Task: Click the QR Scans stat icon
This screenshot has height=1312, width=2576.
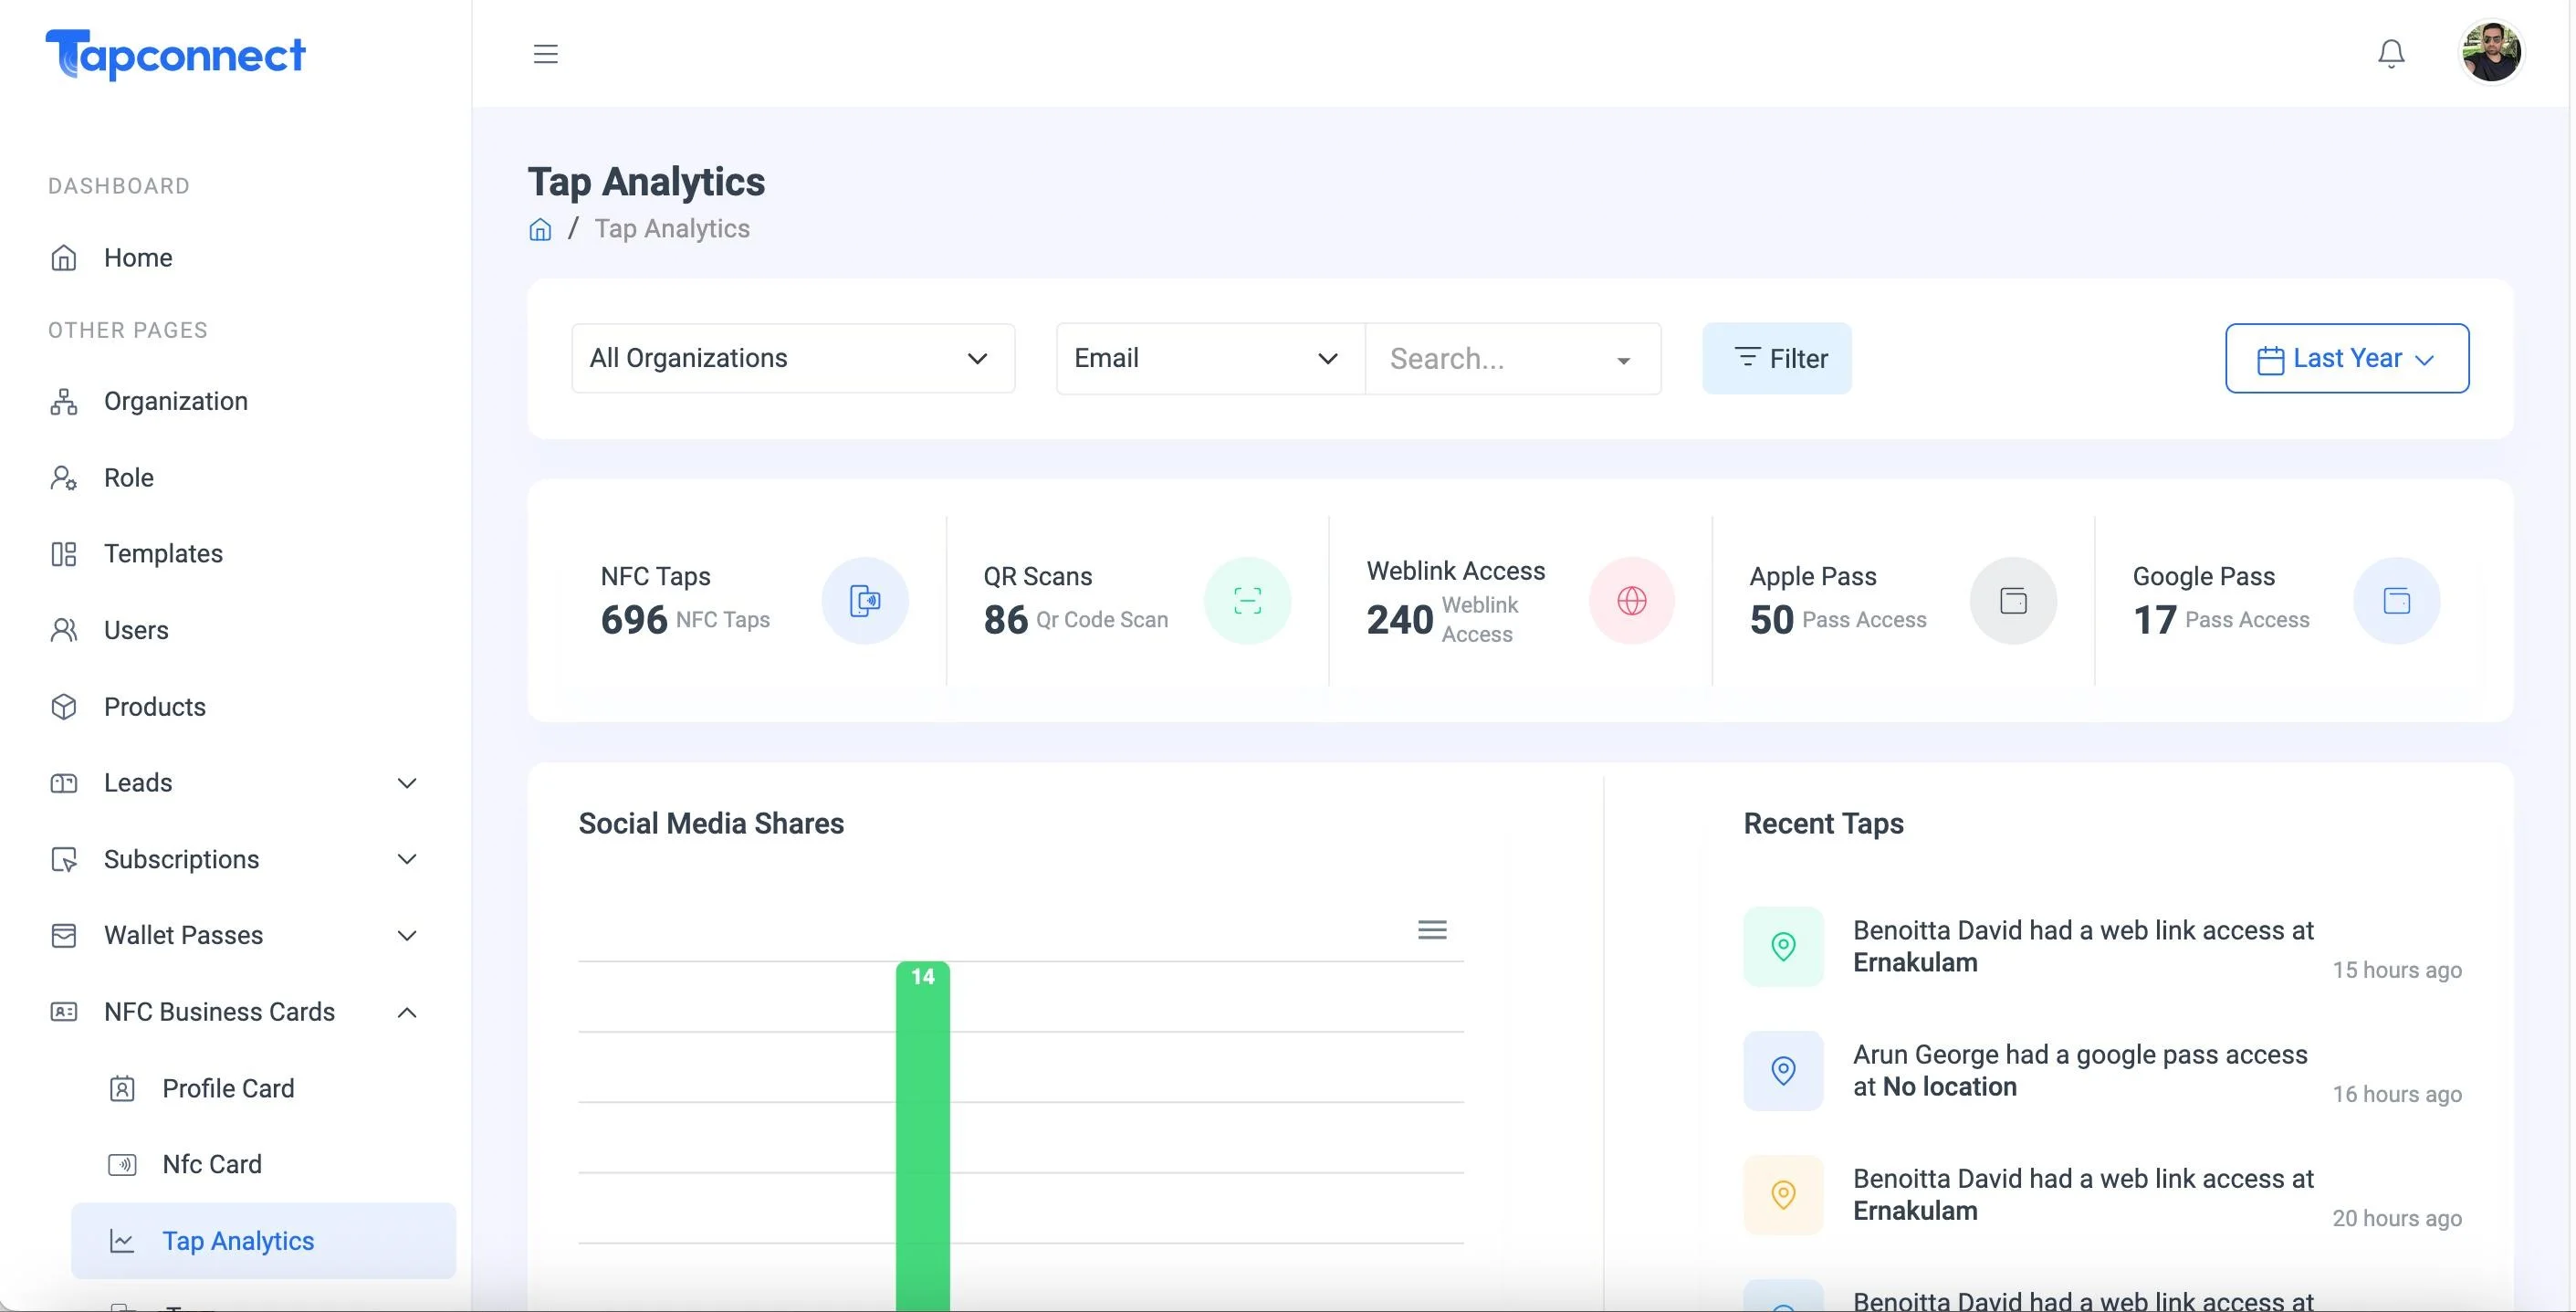Action: tap(1247, 601)
